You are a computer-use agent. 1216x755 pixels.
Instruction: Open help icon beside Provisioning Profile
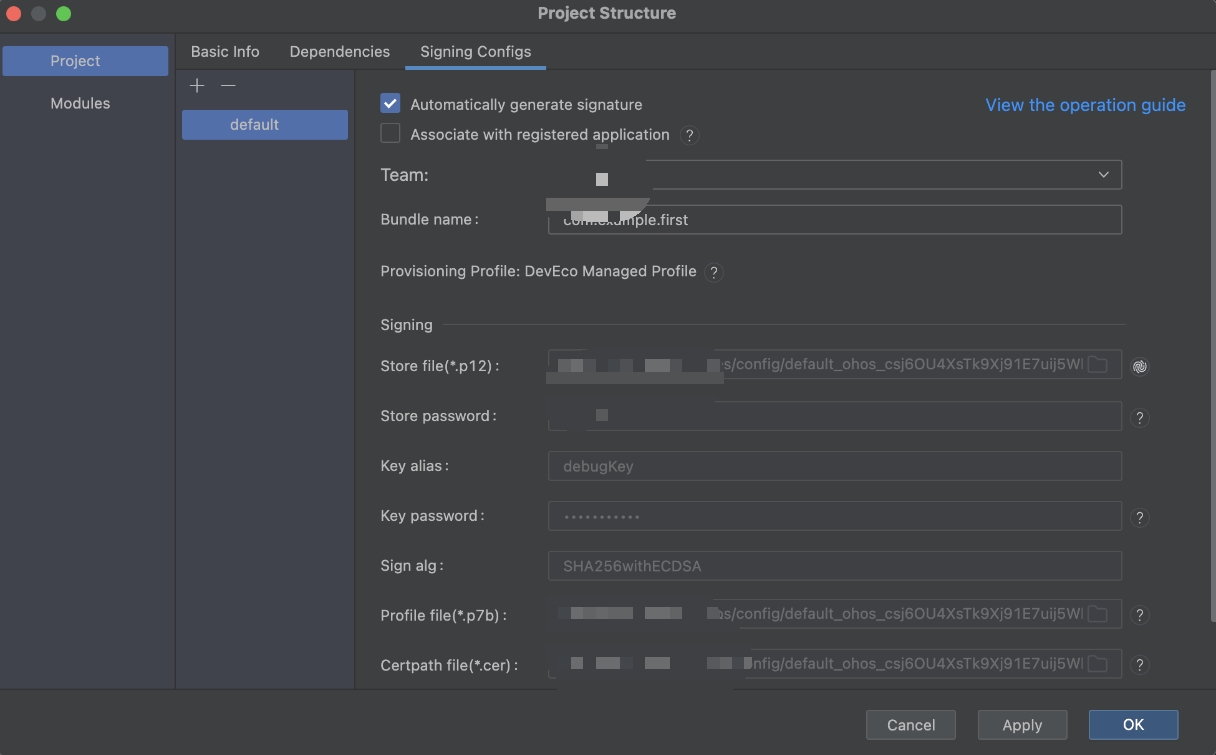(x=714, y=272)
